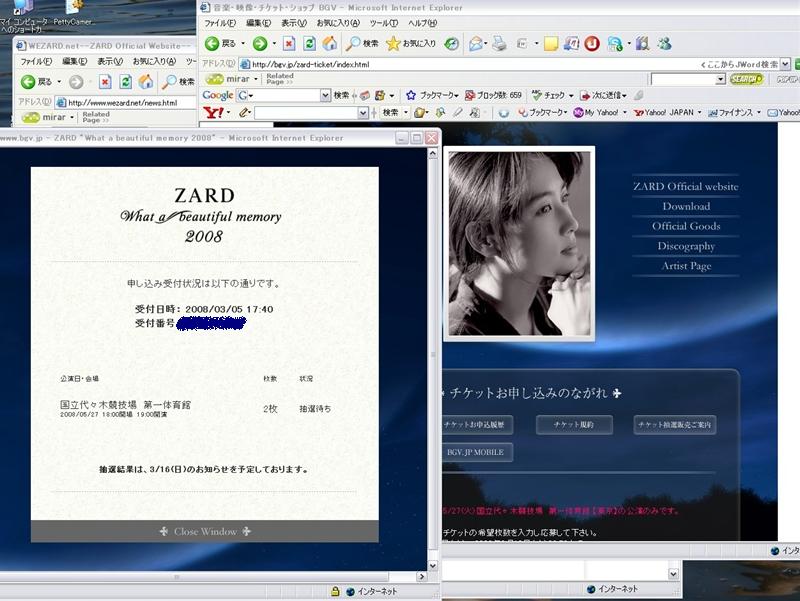Click the BGV window address bar URL
The height and width of the screenshot is (601, 800).
click(310, 64)
